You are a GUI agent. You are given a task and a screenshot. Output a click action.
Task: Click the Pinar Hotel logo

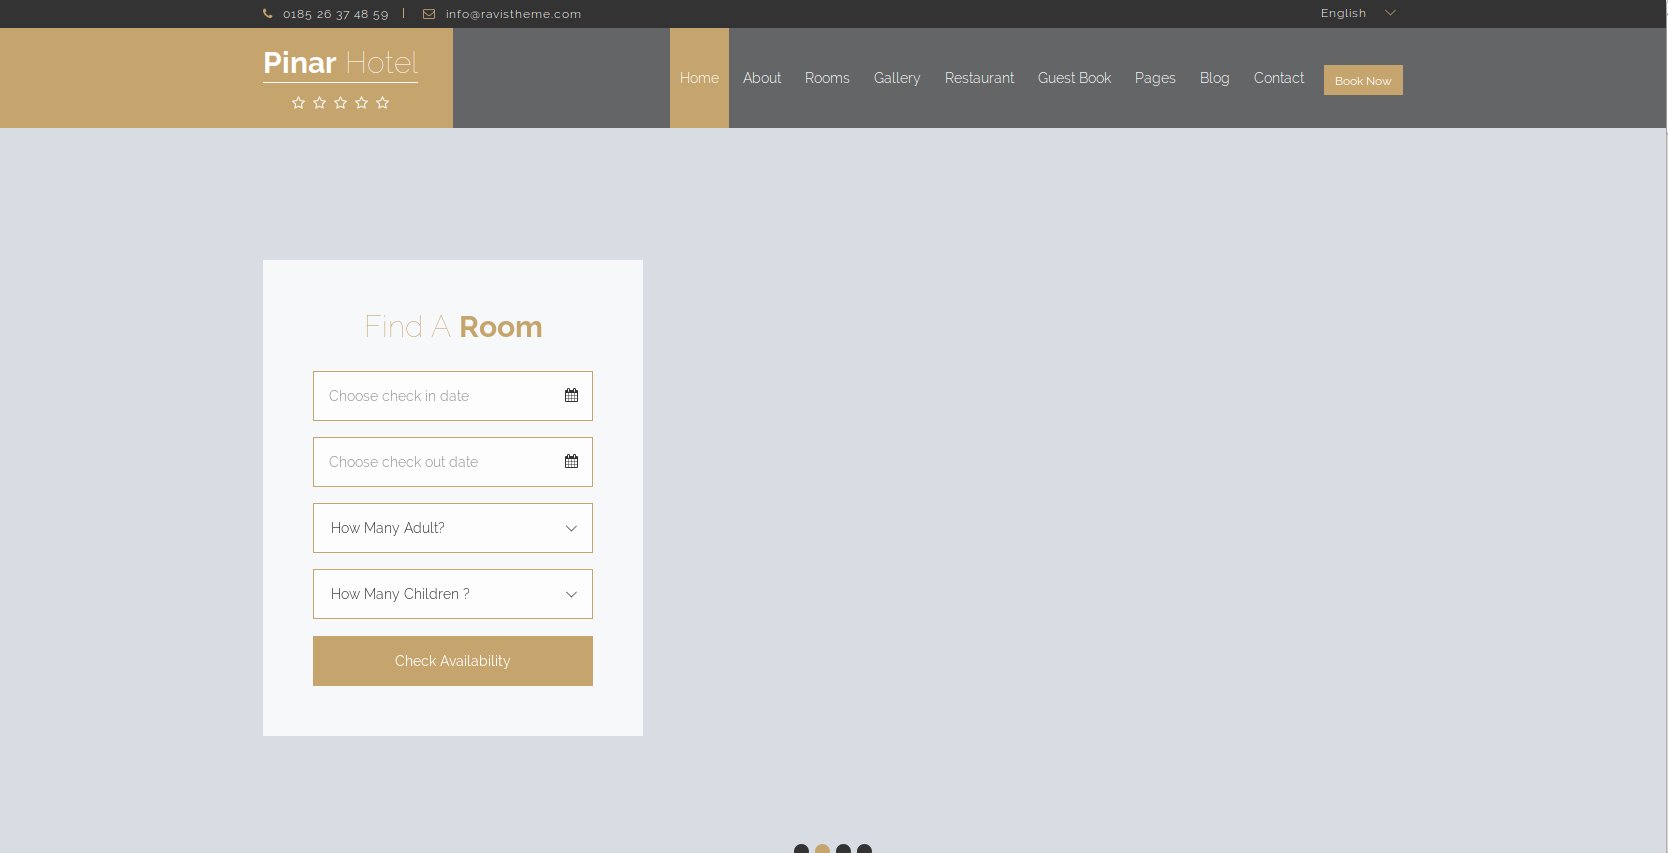click(x=340, y=64)
